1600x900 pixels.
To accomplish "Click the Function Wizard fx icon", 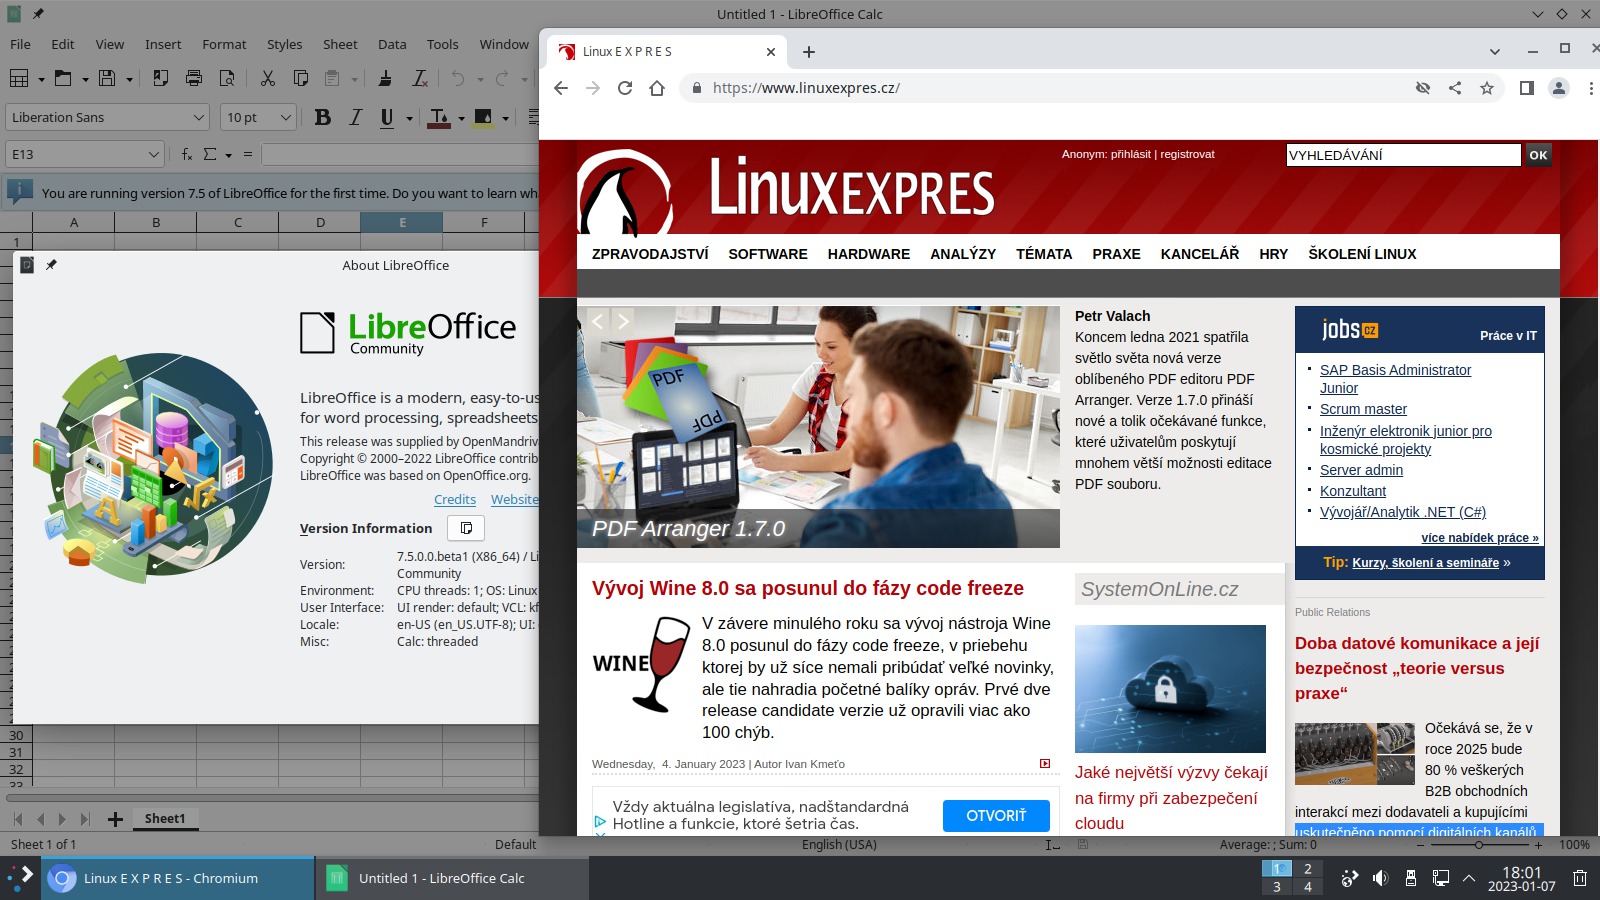I will (x=187, y=154).
